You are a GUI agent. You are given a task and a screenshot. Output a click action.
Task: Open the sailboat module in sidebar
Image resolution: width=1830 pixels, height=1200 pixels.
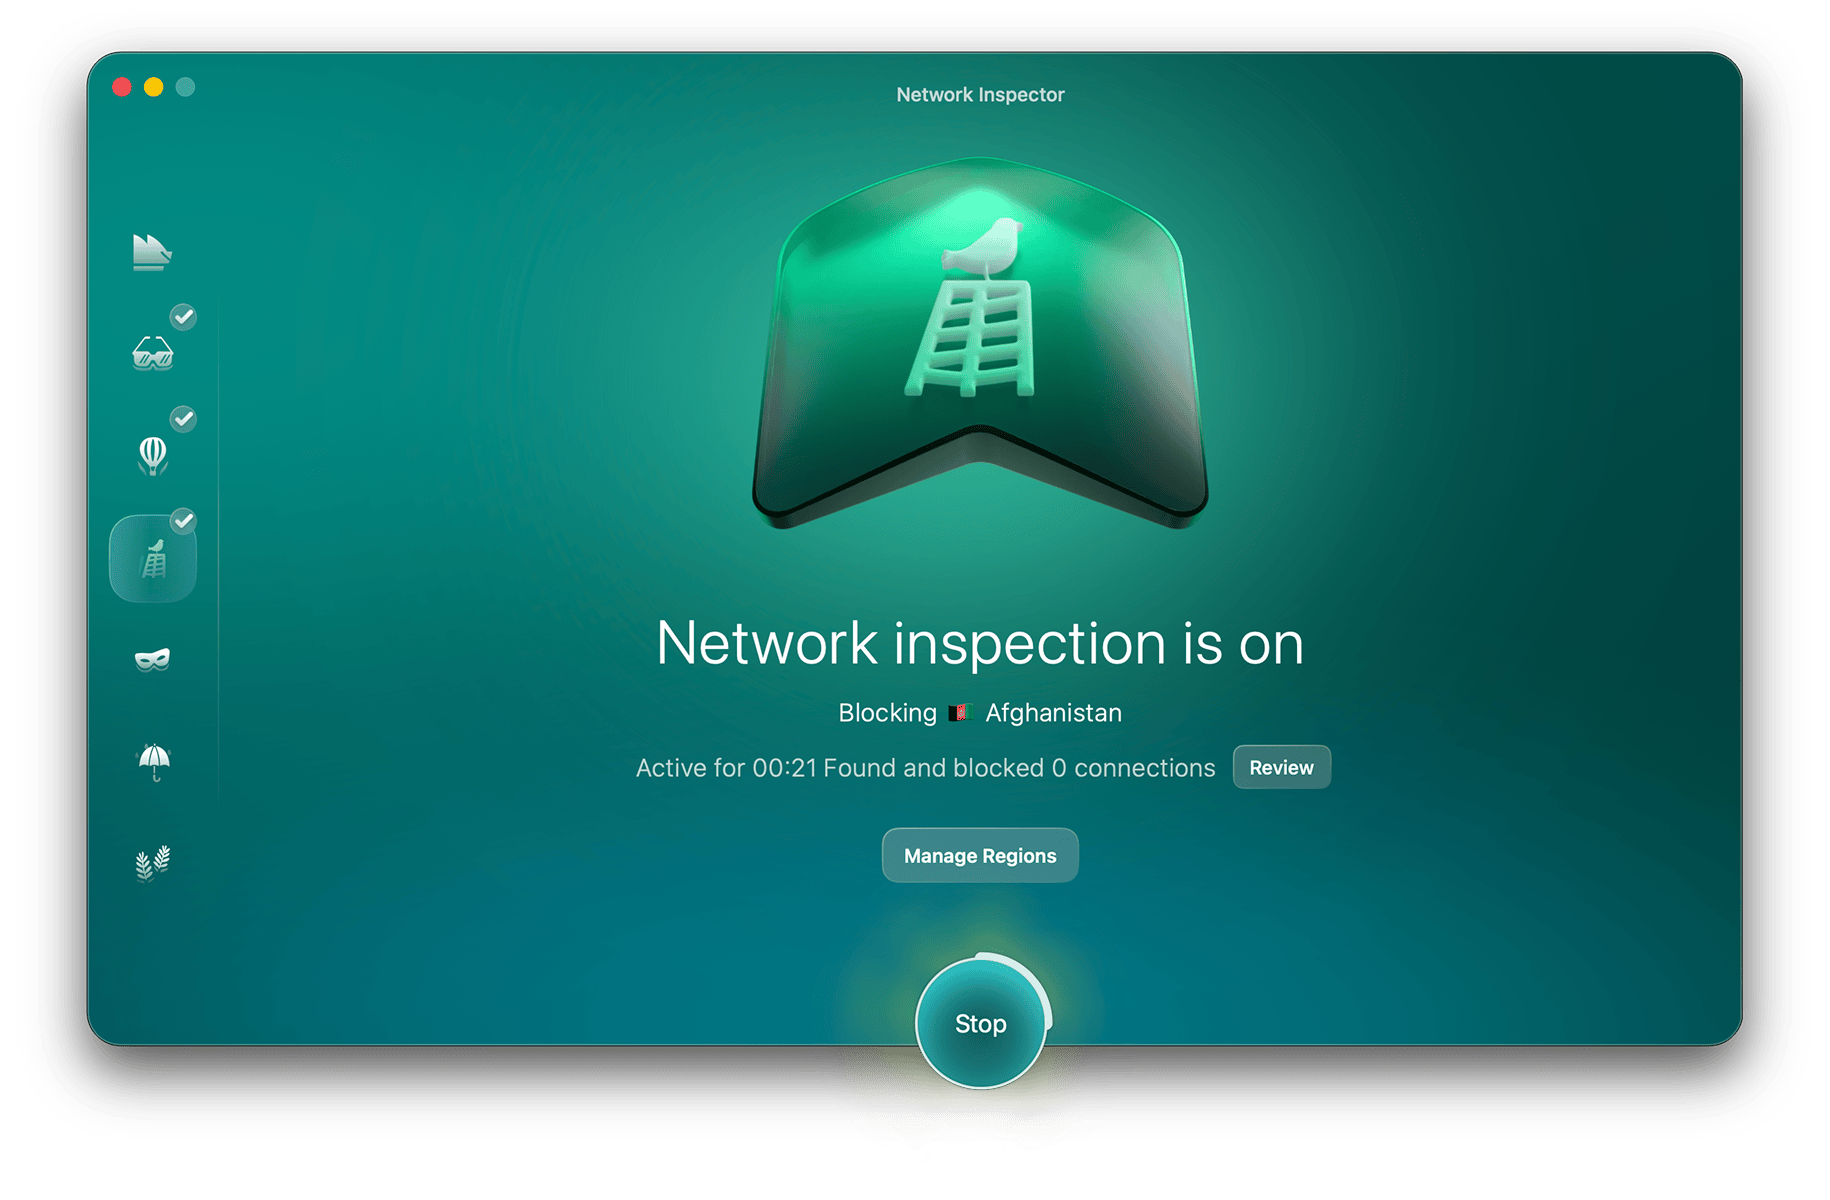click(152, 251)
